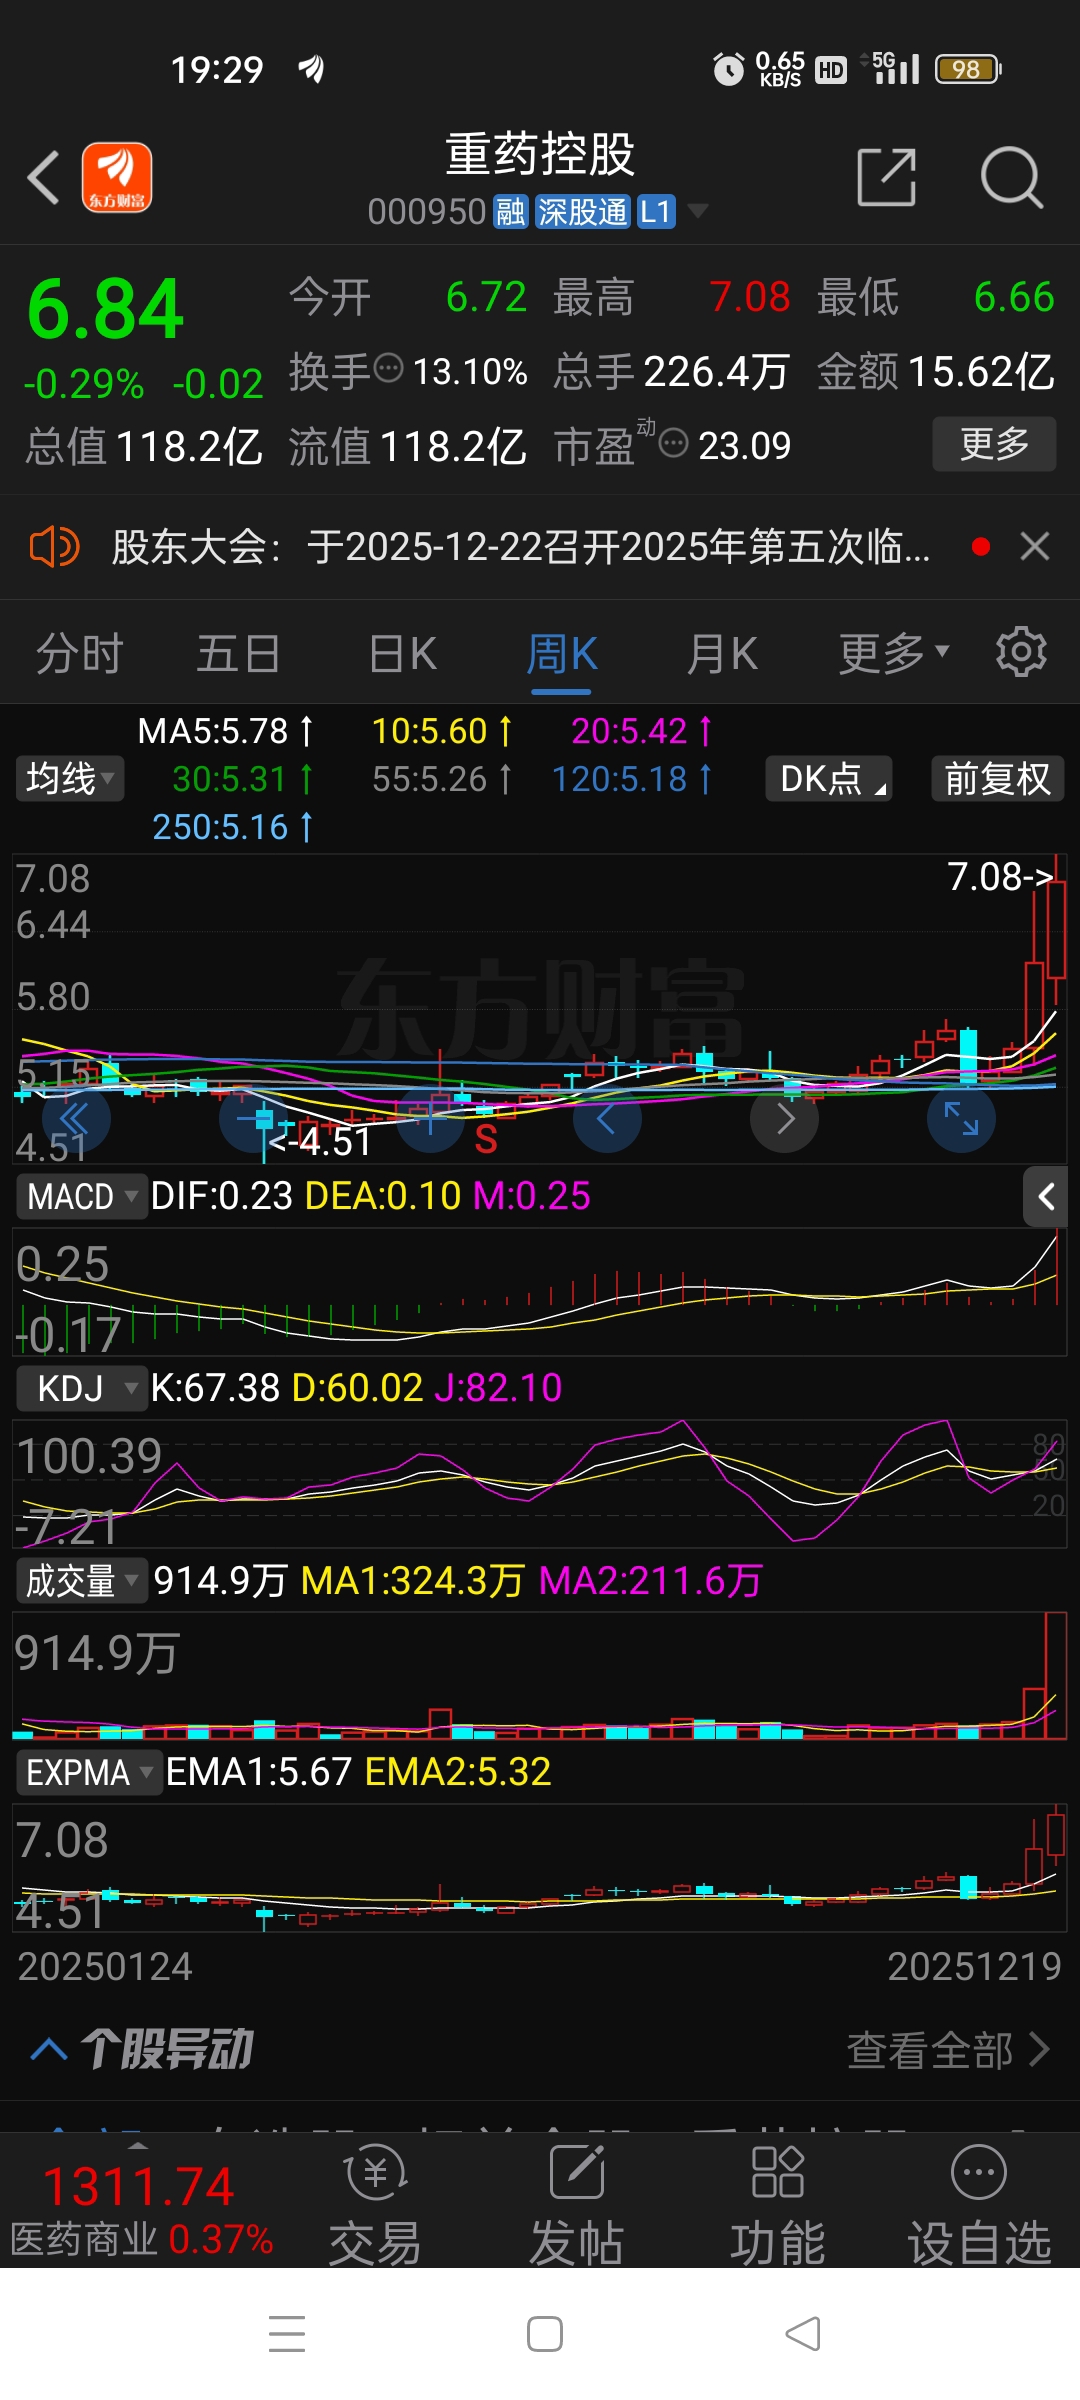Tap the Android home button
1080x2400 pixels.
[545, 2334]
